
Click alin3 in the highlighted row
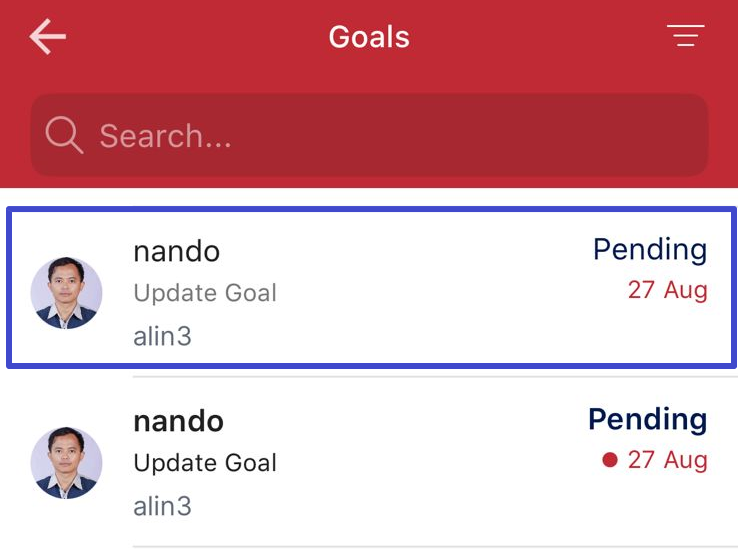tap(162, 336)
